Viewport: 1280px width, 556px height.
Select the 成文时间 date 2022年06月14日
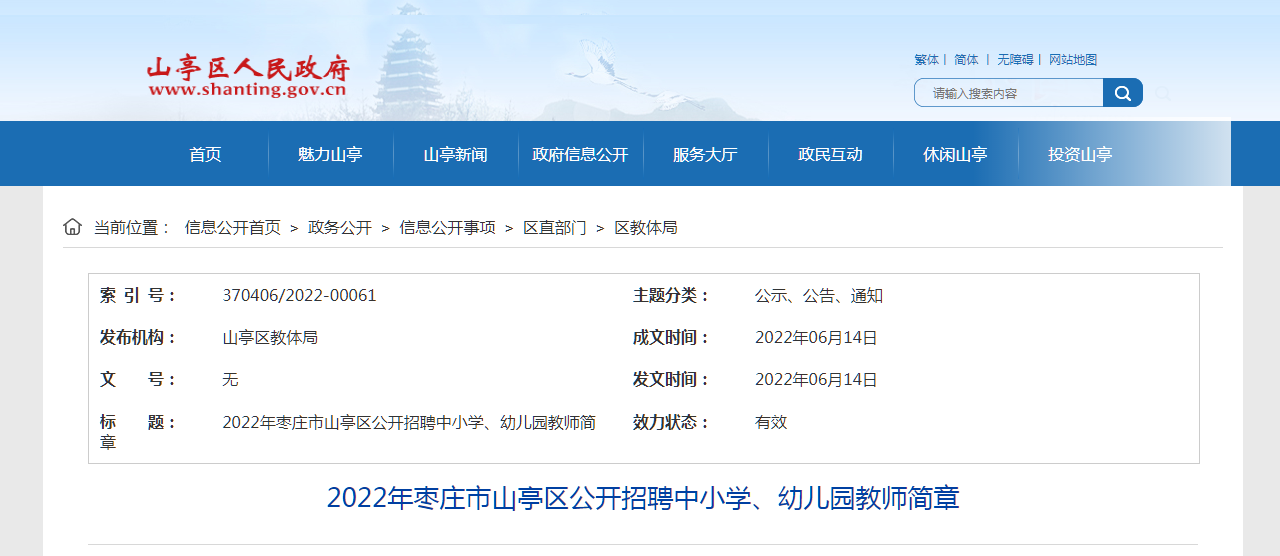coord(816,338)
